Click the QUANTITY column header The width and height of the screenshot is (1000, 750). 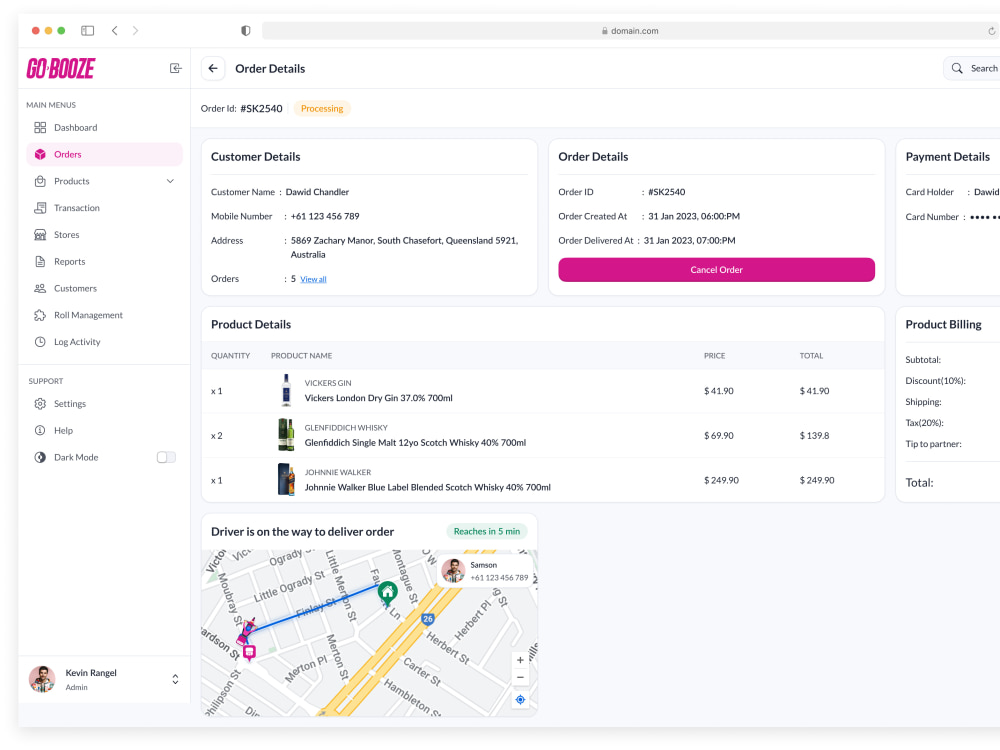click(x=230, y=356)
